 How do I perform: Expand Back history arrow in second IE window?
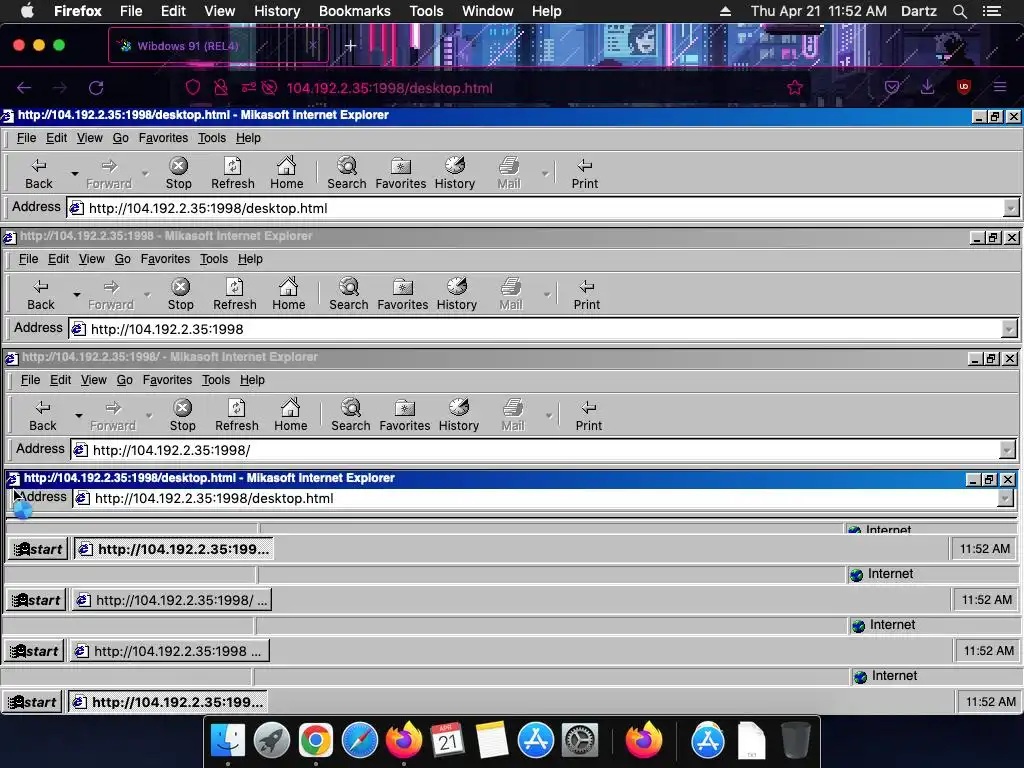coord(76,295)
